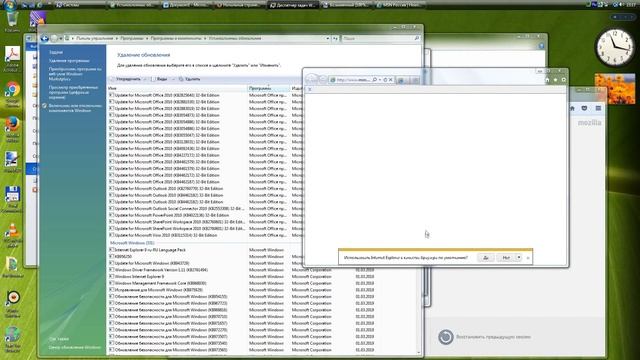Click the analog clock gadget
Viewport: 640px width, 360px height.
coord(615,47)
